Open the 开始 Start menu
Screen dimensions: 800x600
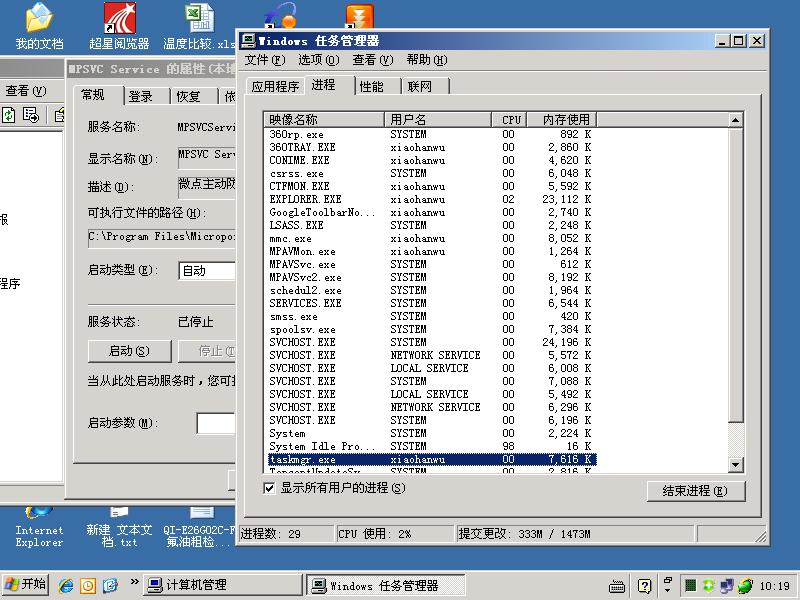tap(25, 585)
